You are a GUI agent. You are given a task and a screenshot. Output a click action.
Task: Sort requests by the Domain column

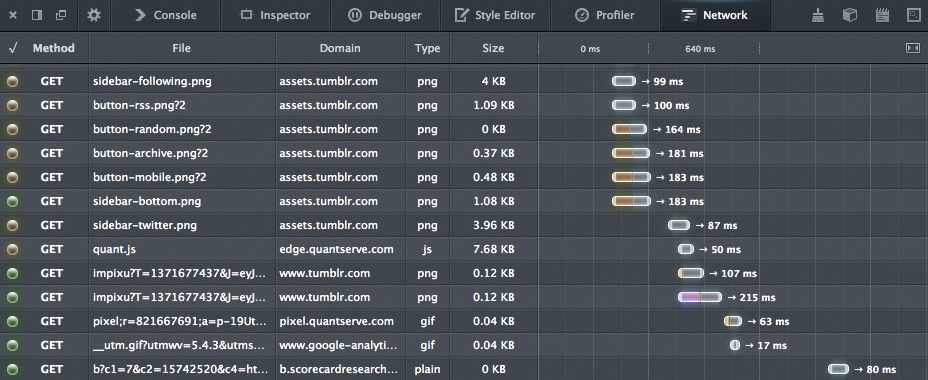[340, 48]
